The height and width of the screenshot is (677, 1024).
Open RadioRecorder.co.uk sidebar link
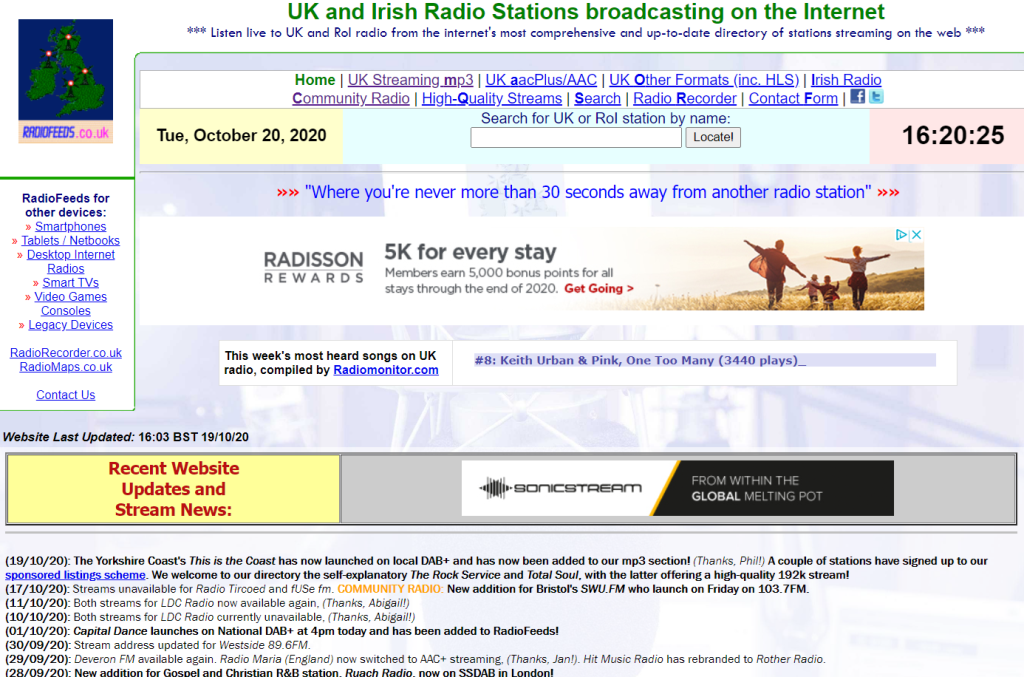66,353
